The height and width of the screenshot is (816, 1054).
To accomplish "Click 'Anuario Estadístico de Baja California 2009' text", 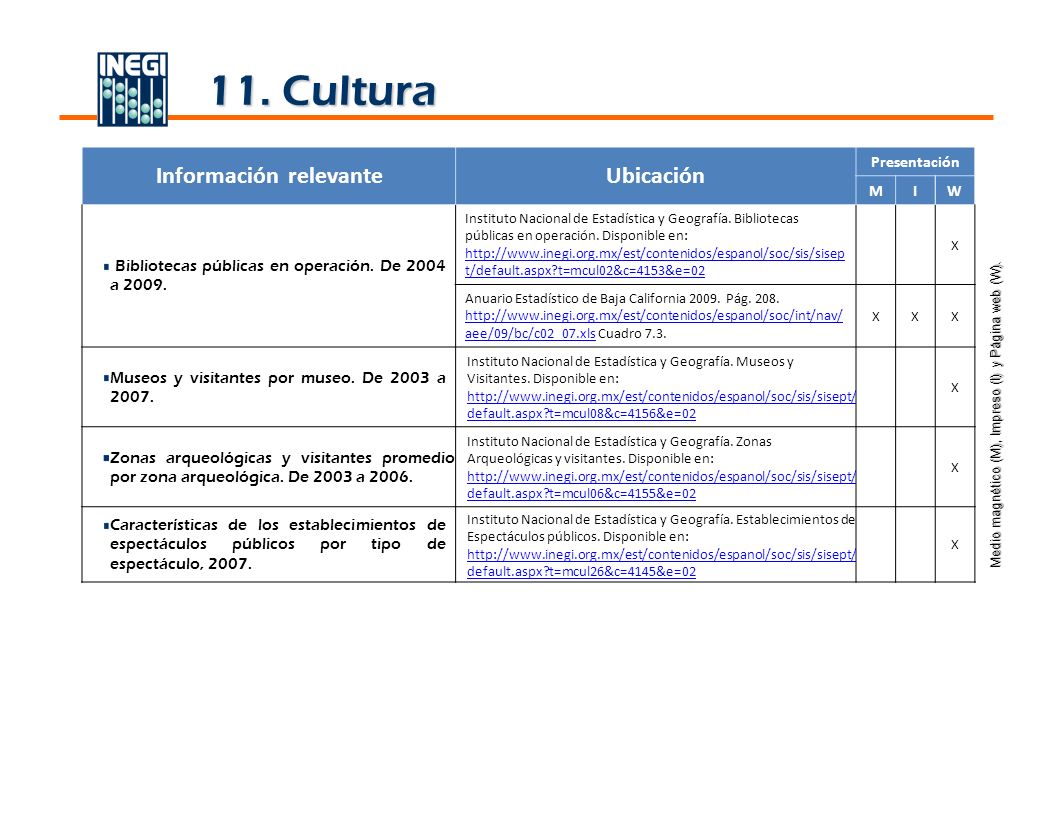I will [x=592, y=298].
